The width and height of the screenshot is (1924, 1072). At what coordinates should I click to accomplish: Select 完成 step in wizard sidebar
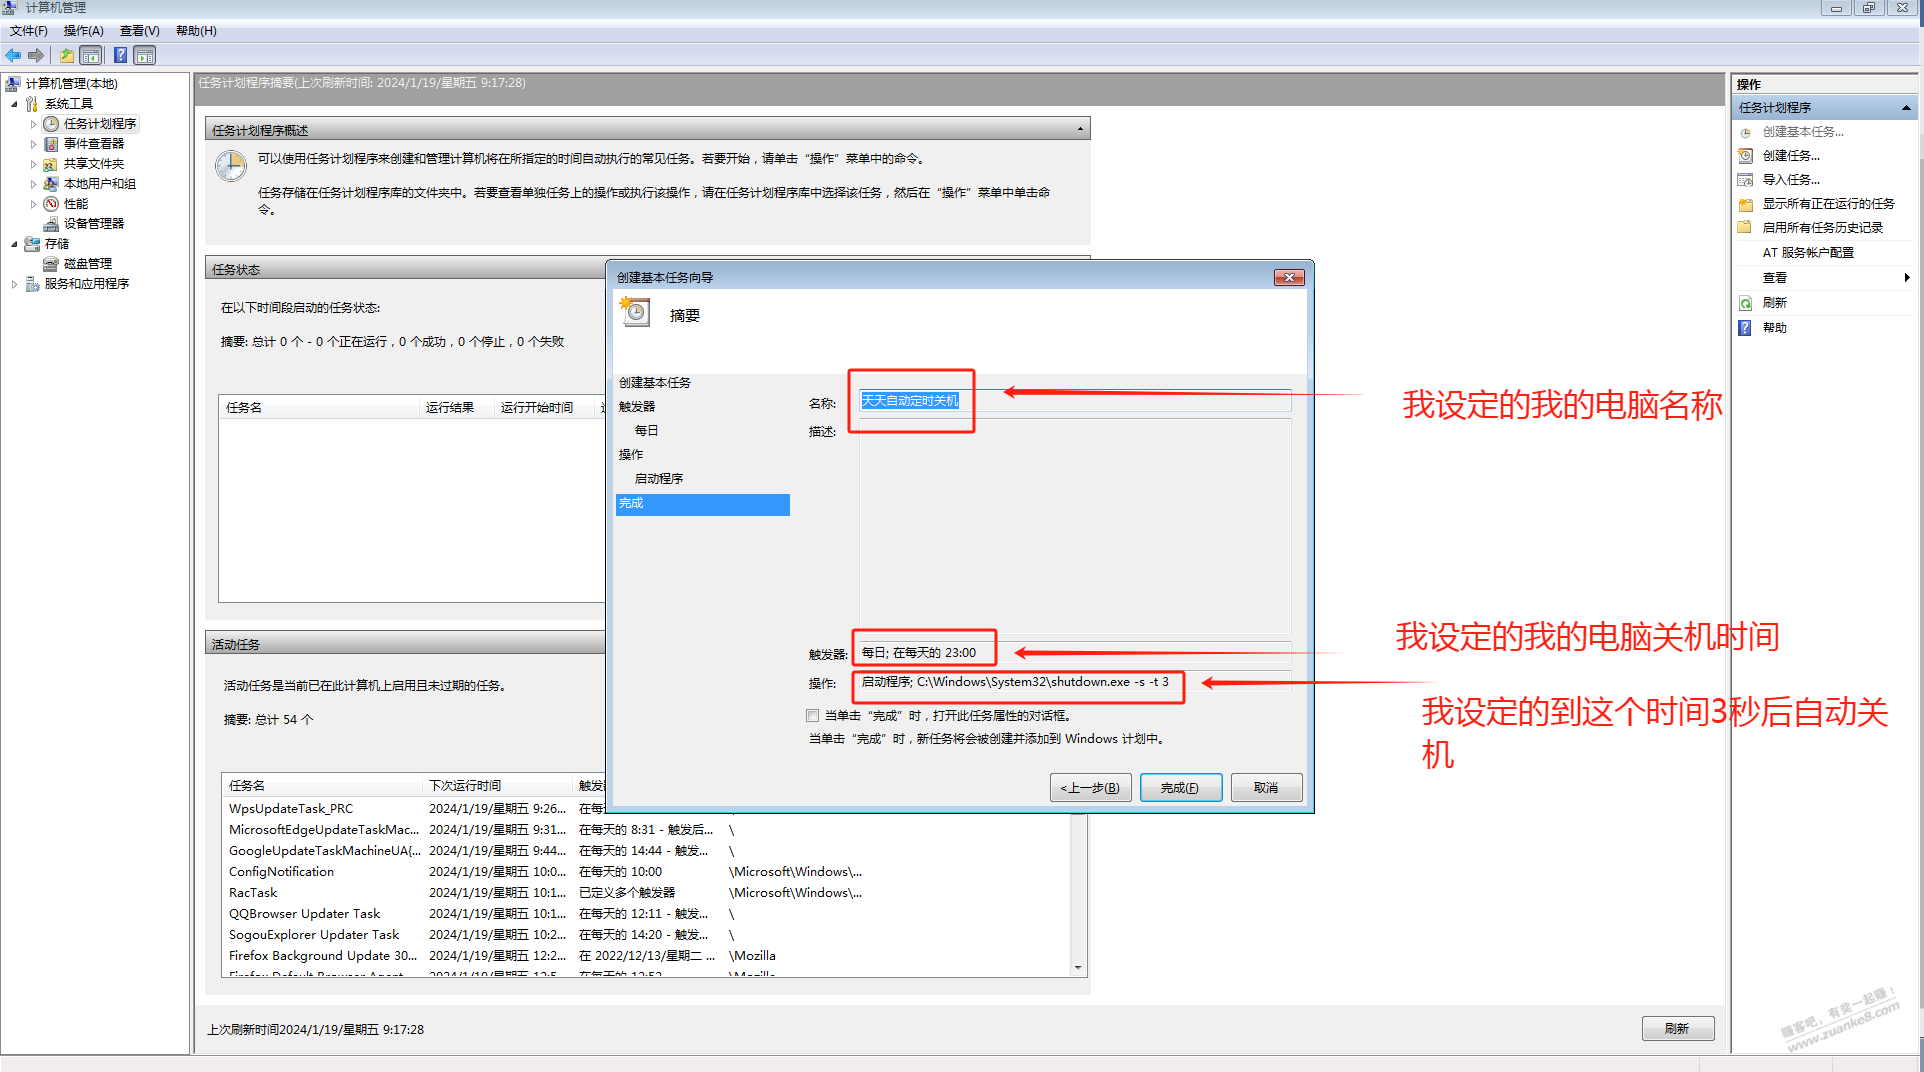pos(702,504)
